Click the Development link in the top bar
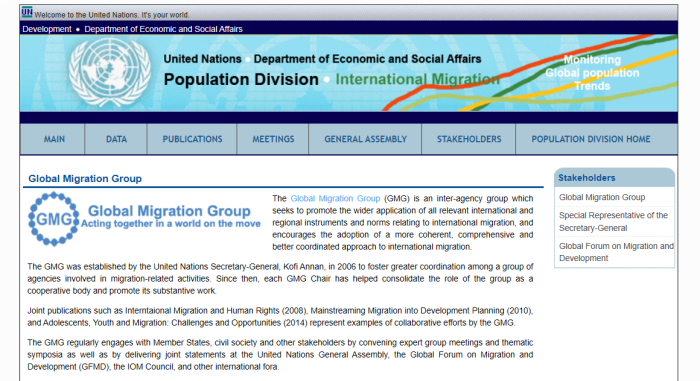This screenshot has height=381, width=700. (x=46, y=29)
